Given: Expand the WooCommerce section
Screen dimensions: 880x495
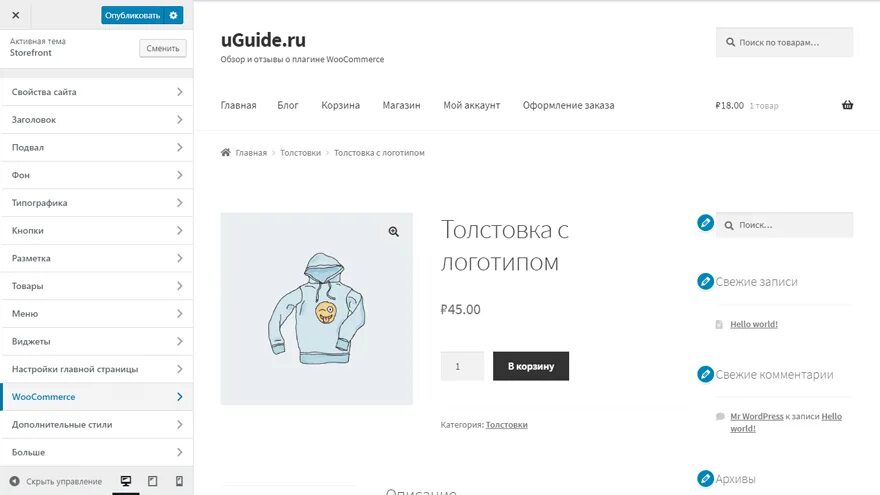Looking at the screenshot, I should click(x=97, y=397).
